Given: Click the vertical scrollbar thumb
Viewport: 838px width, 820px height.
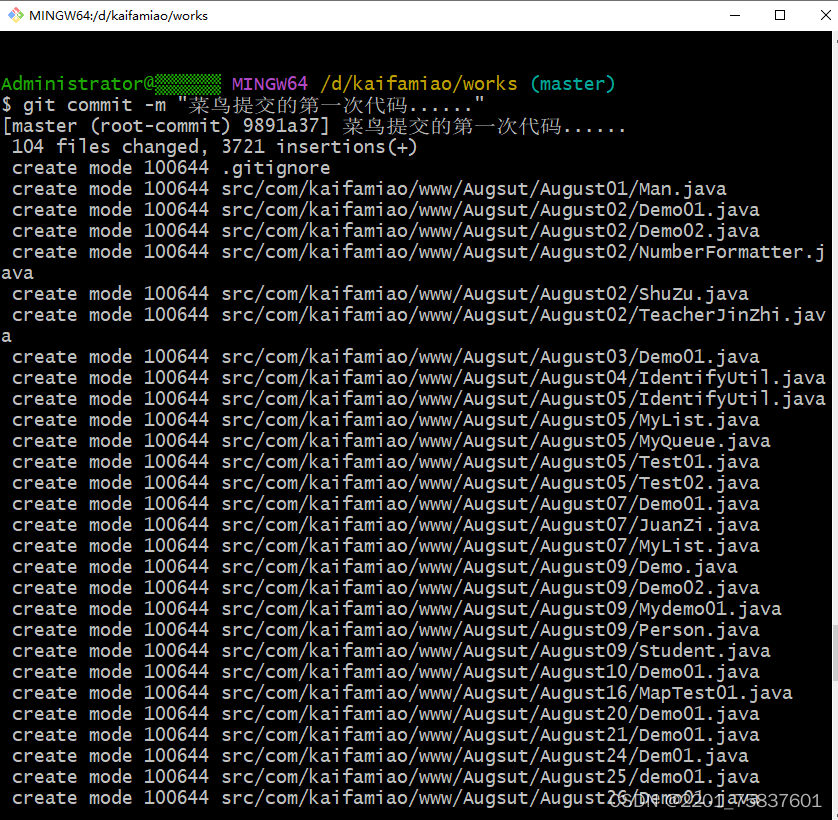Looking at the screenshot, I should [x=835, y=652].
